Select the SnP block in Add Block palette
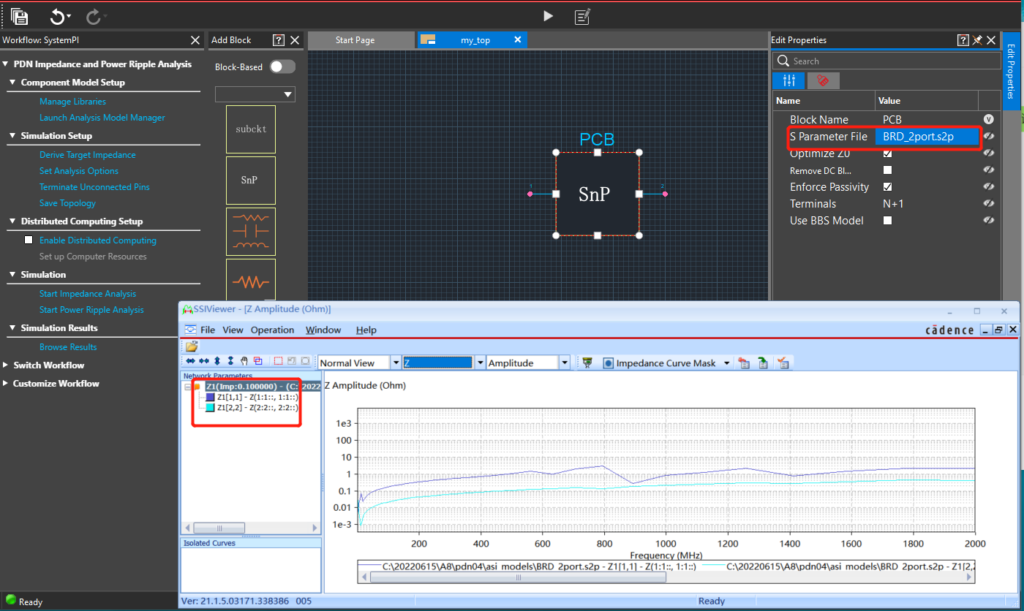The image size is (1024, 611). 250,181
